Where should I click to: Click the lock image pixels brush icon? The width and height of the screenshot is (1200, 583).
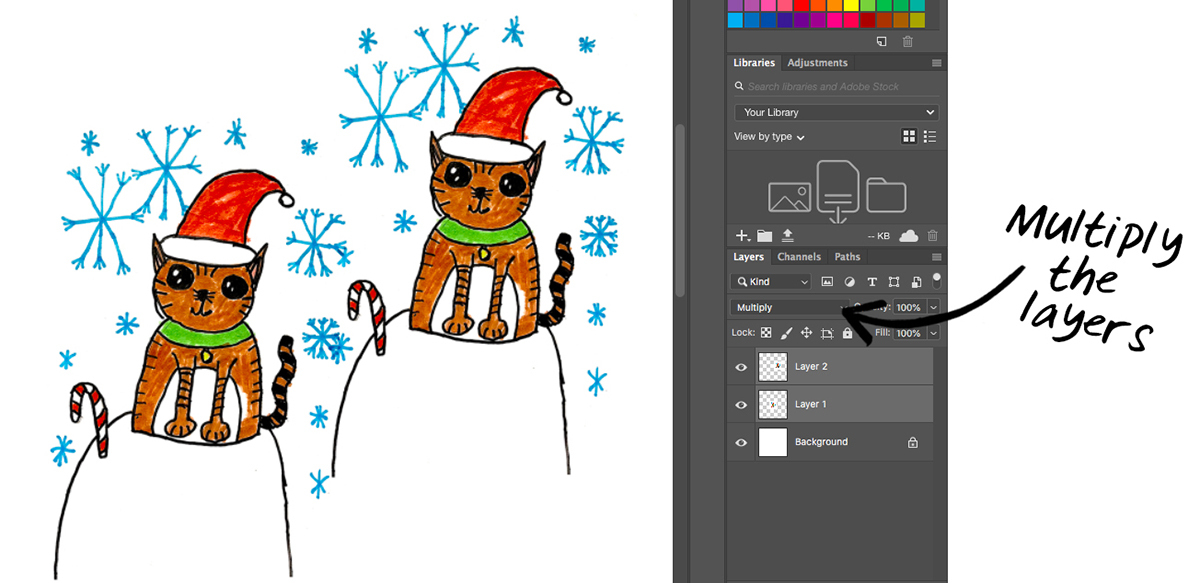pos(786,333)
